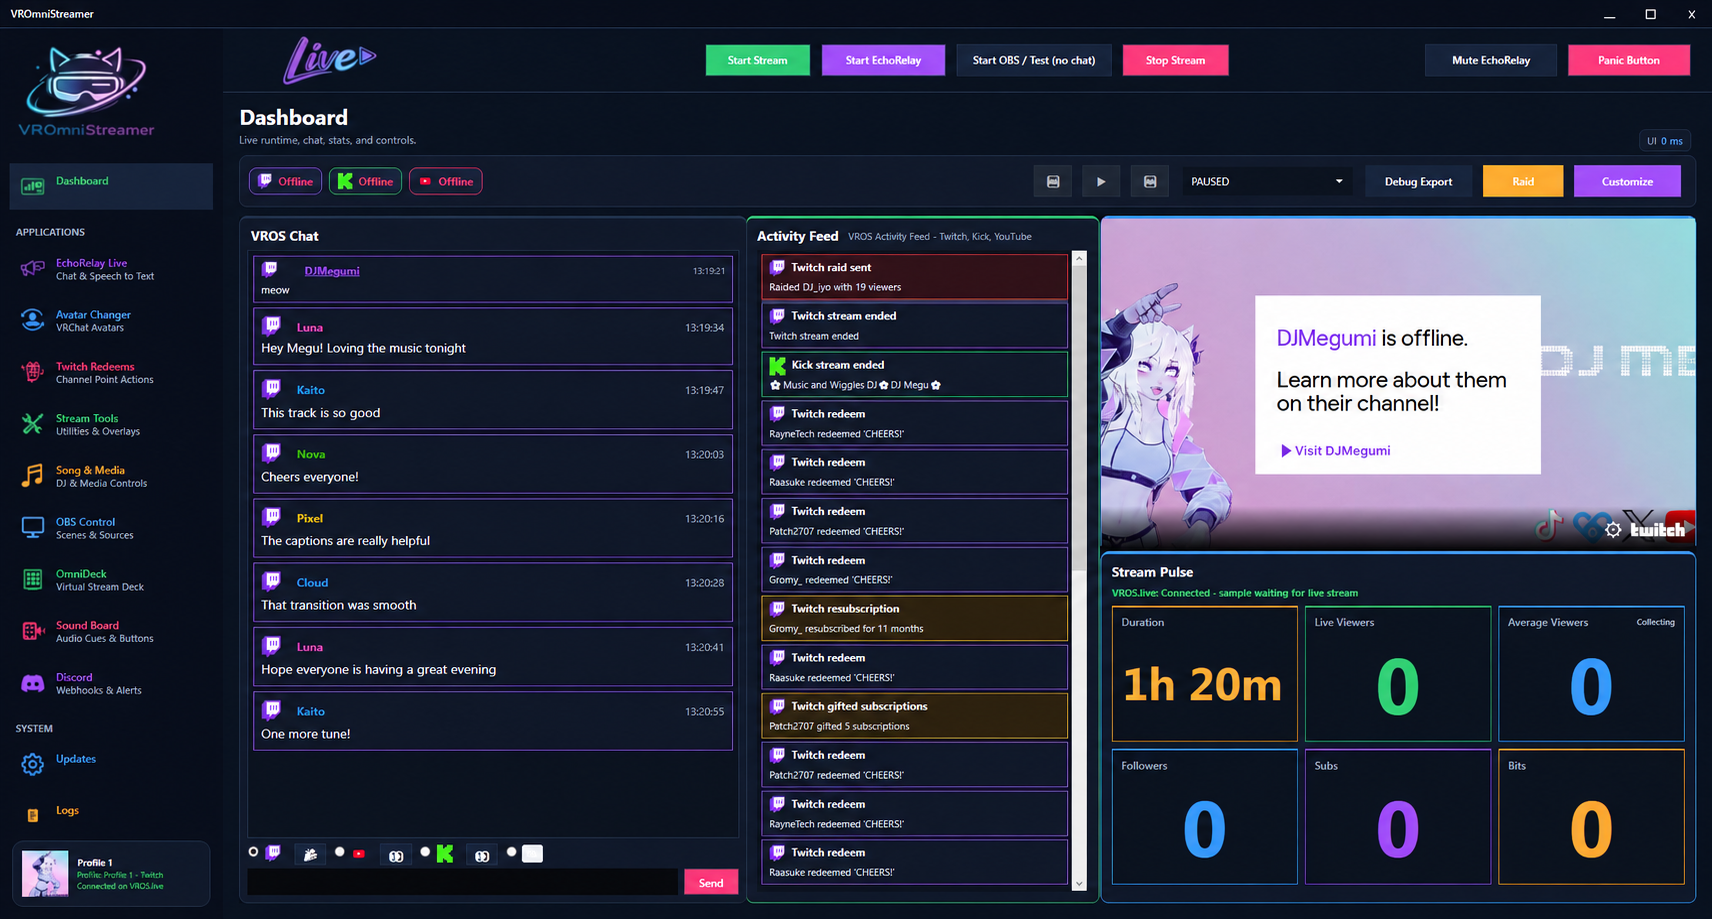This screenshot has width=1712, height=919.
Task: Open Dashboard in the sidebar
Action: click(111, 186)
